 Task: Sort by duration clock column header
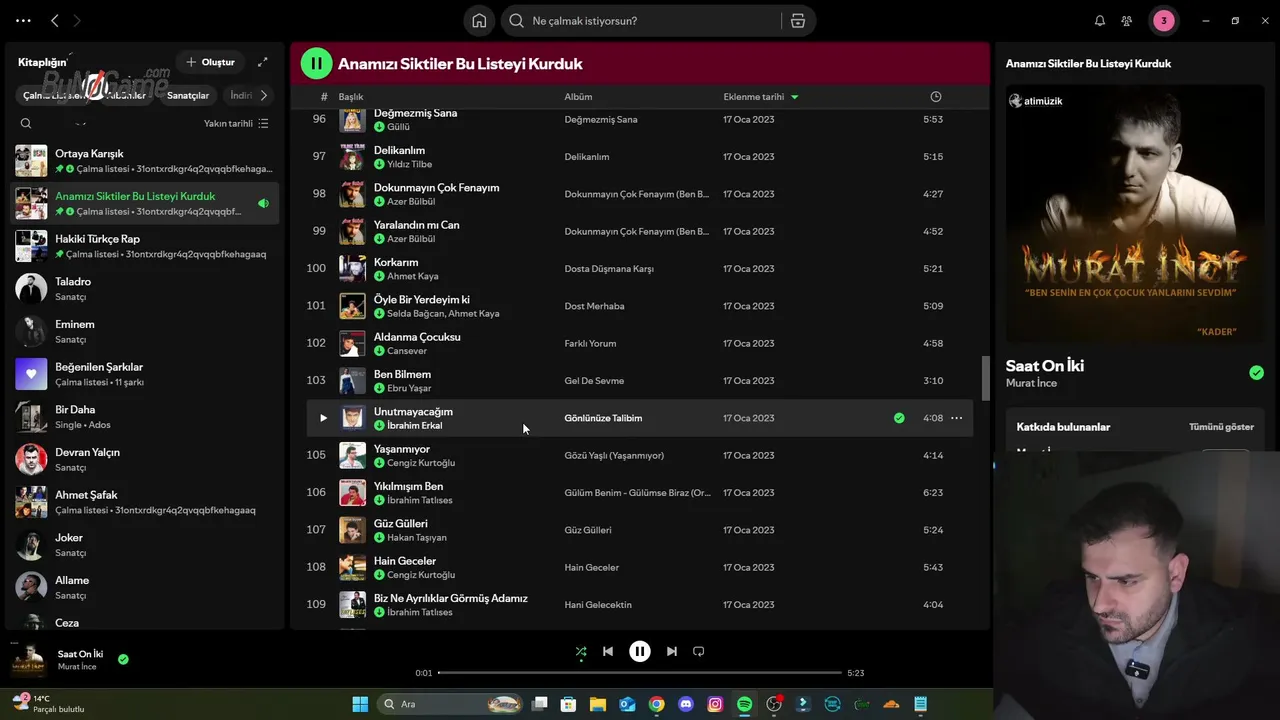936,97
